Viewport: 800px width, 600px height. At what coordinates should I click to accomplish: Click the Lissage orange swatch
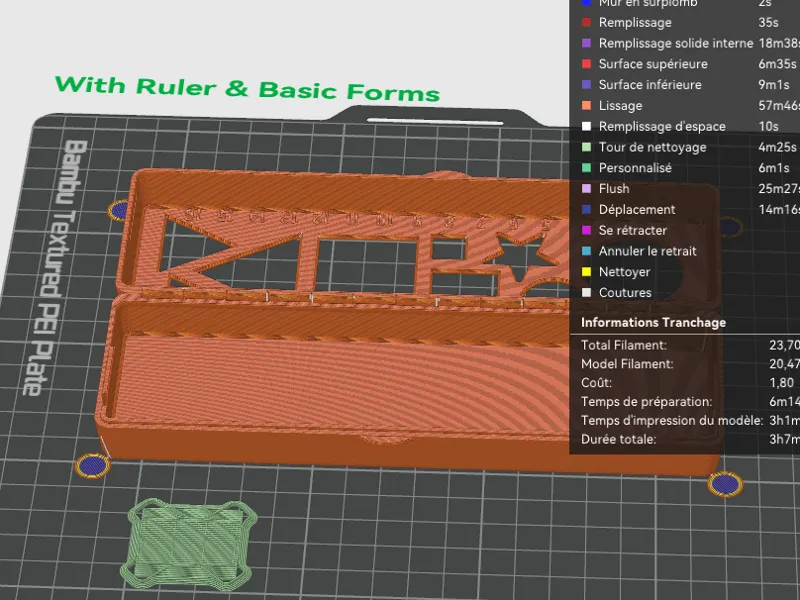[586, 106]
